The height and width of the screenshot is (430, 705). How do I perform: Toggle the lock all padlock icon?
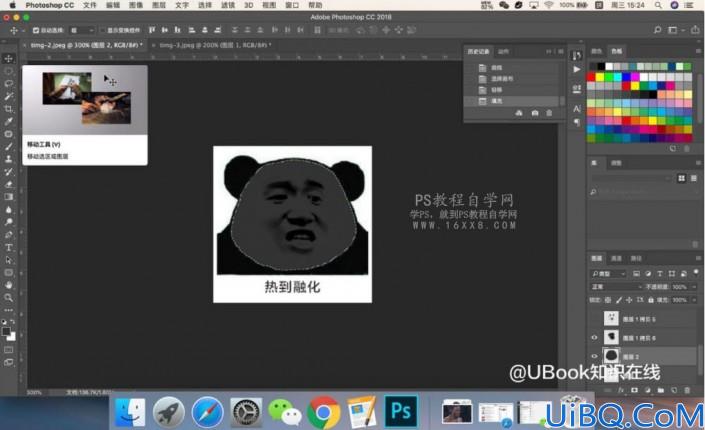click(x=650, y=300)
